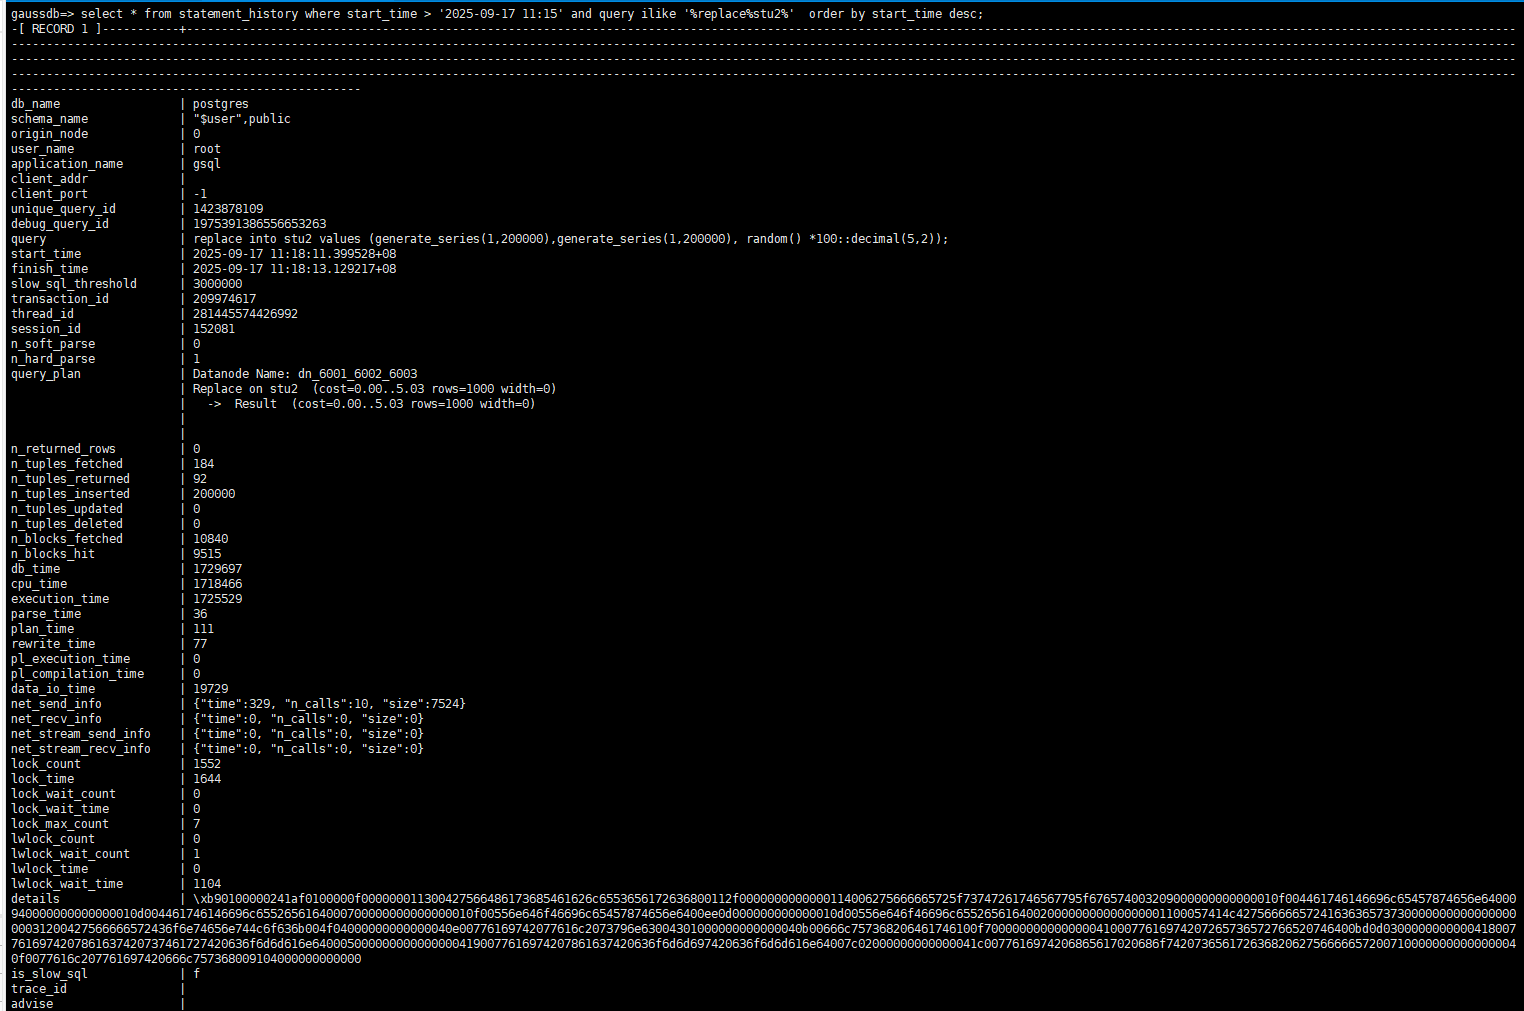
Task: Click the lock_wait_time field label
Action: pos(60,809)
